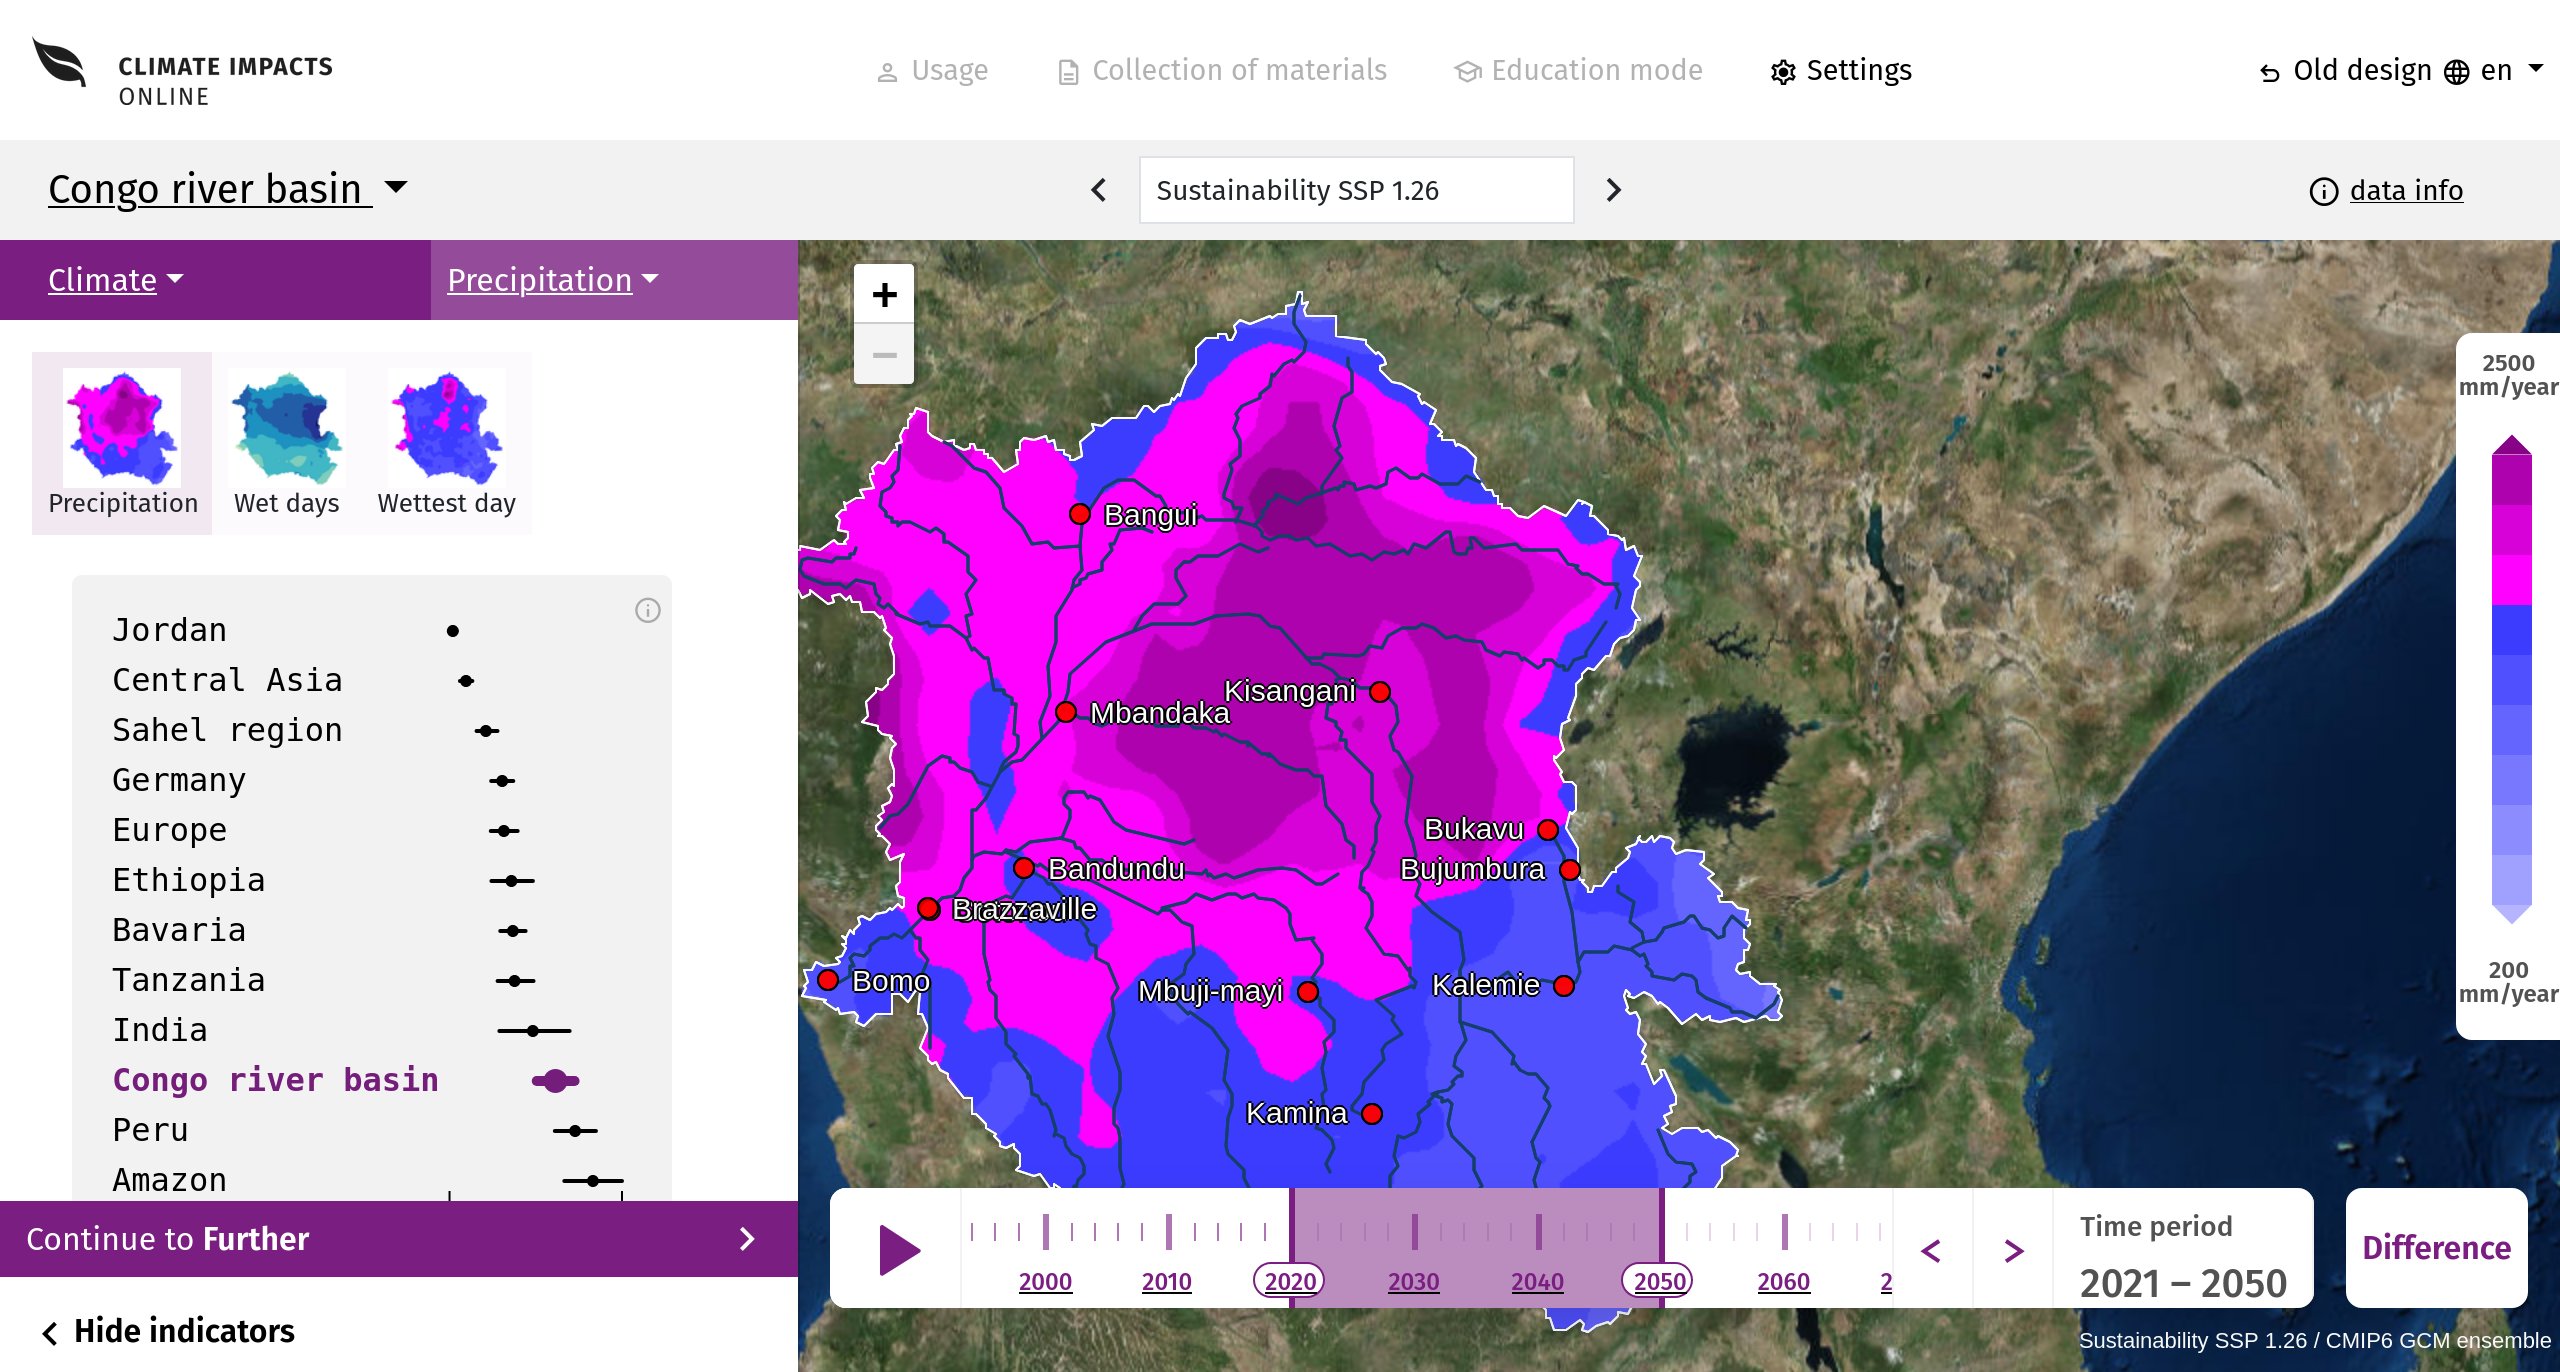Click Continue to Further button
The height and width of the screenshot is (1372, 2560).
399,1239
